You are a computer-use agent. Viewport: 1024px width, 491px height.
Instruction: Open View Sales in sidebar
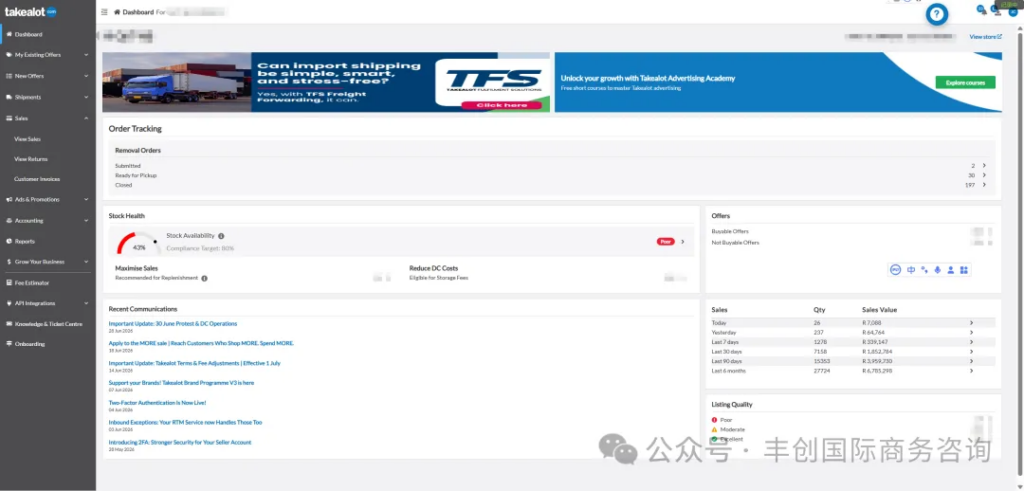pos(27,139)
